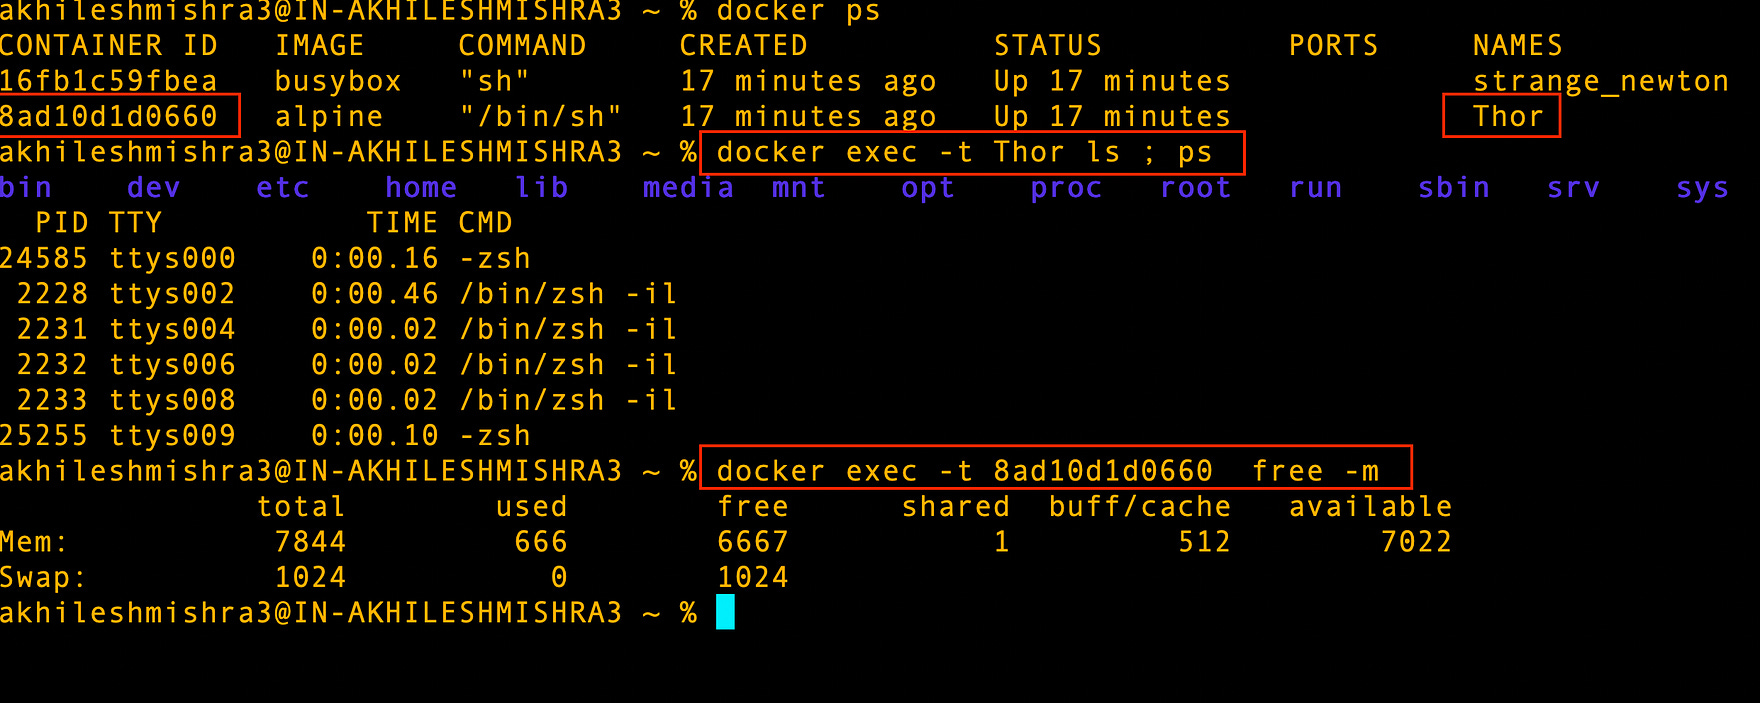Click the 'media' directory entry
1760x703 pixels.
688,187
